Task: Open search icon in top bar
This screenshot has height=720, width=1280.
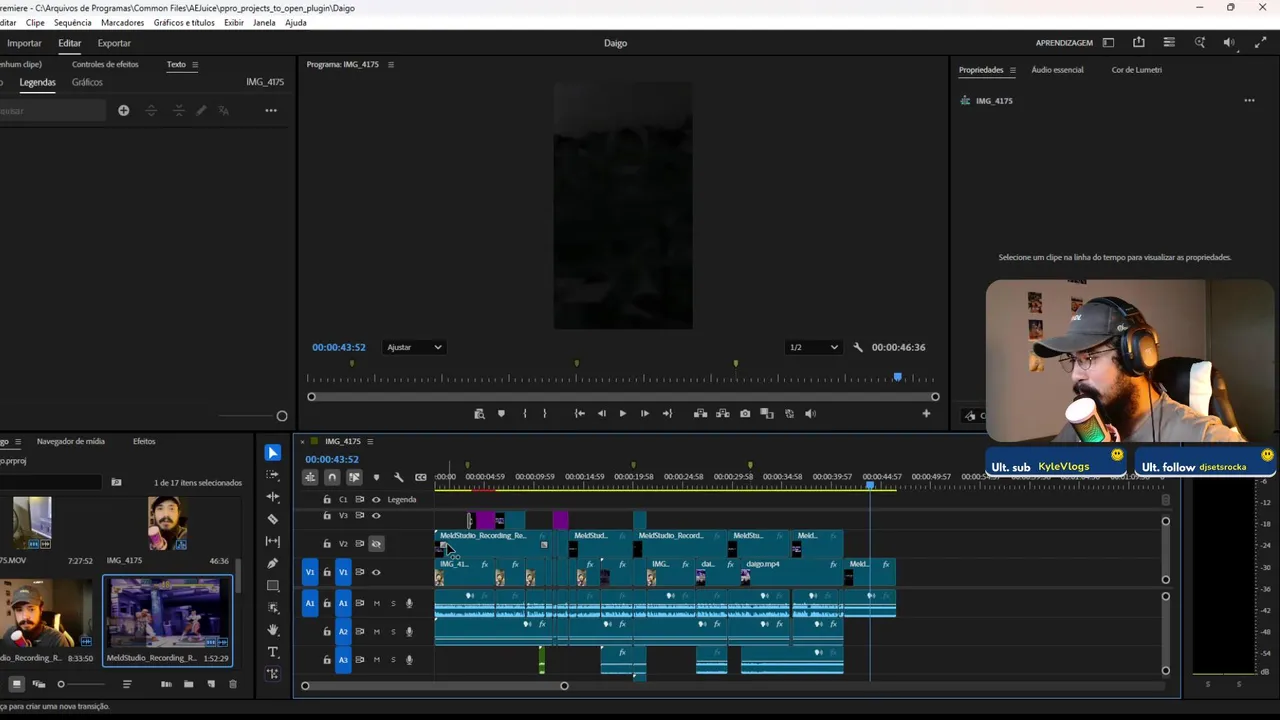Action: click(1199, 43)
